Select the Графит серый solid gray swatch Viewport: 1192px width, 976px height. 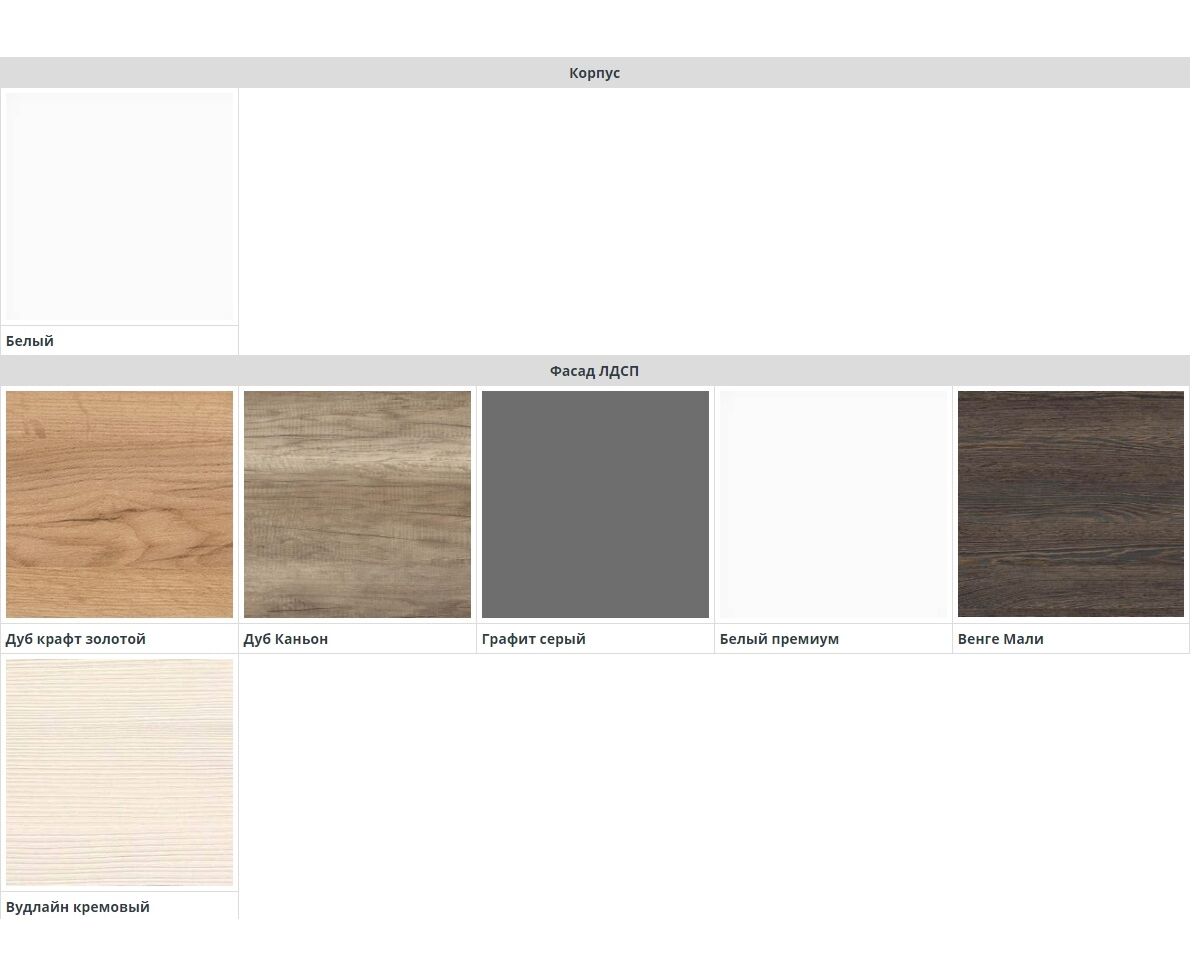[595, 504]
